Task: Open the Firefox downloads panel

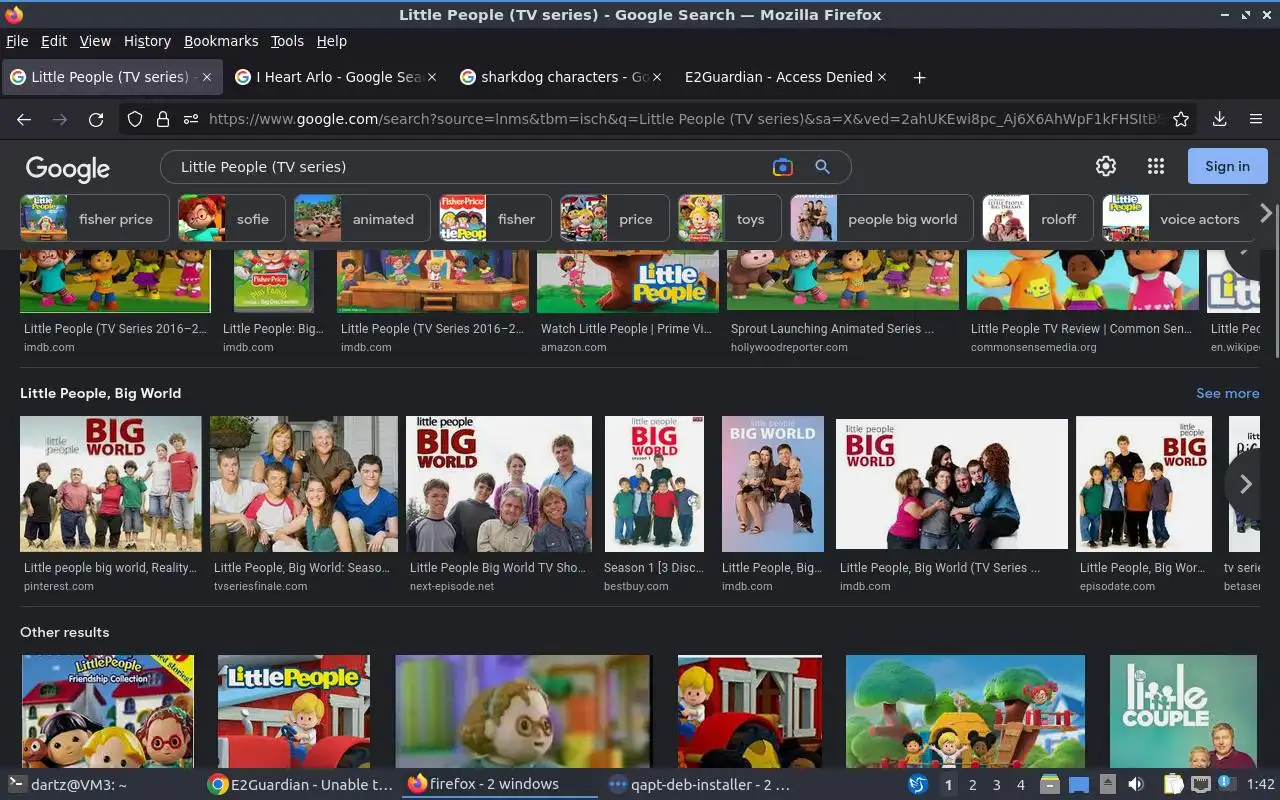Action: (1219, 119)
